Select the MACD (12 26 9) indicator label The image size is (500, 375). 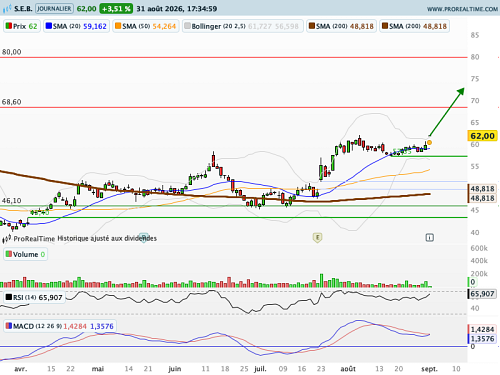pyautogui.click(x=60, y=326)
